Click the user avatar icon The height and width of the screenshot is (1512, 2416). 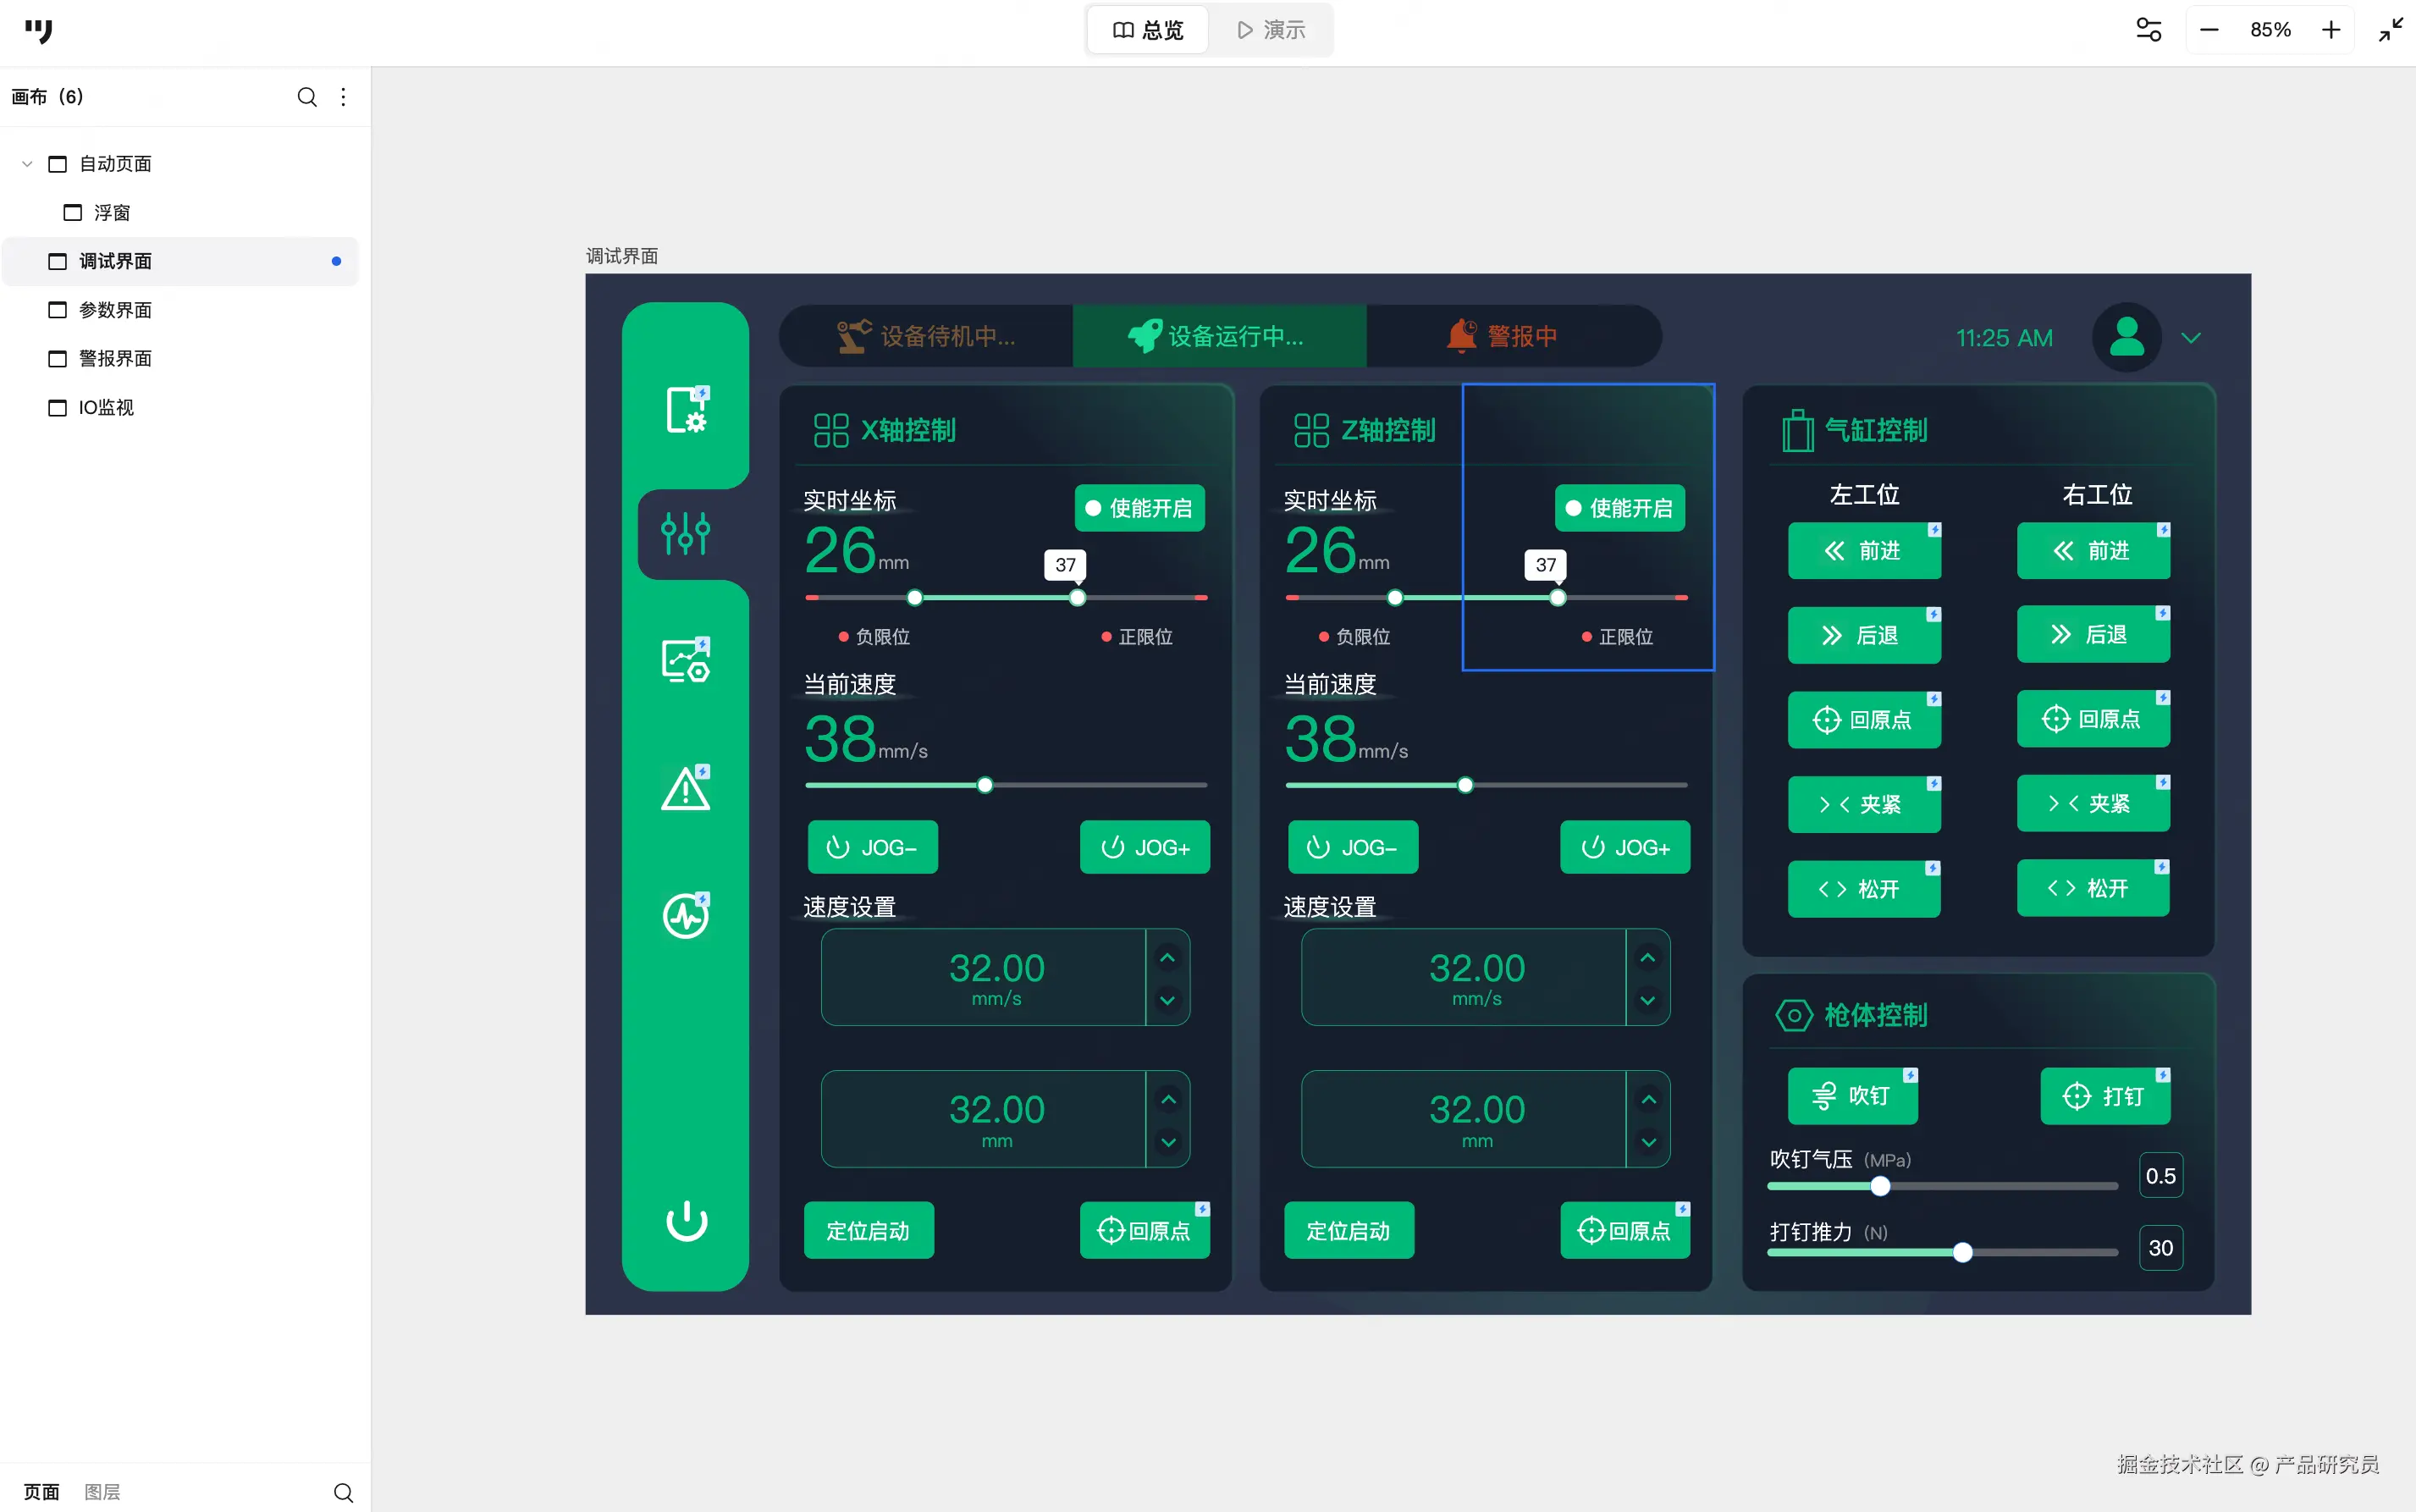point(2126,338)
